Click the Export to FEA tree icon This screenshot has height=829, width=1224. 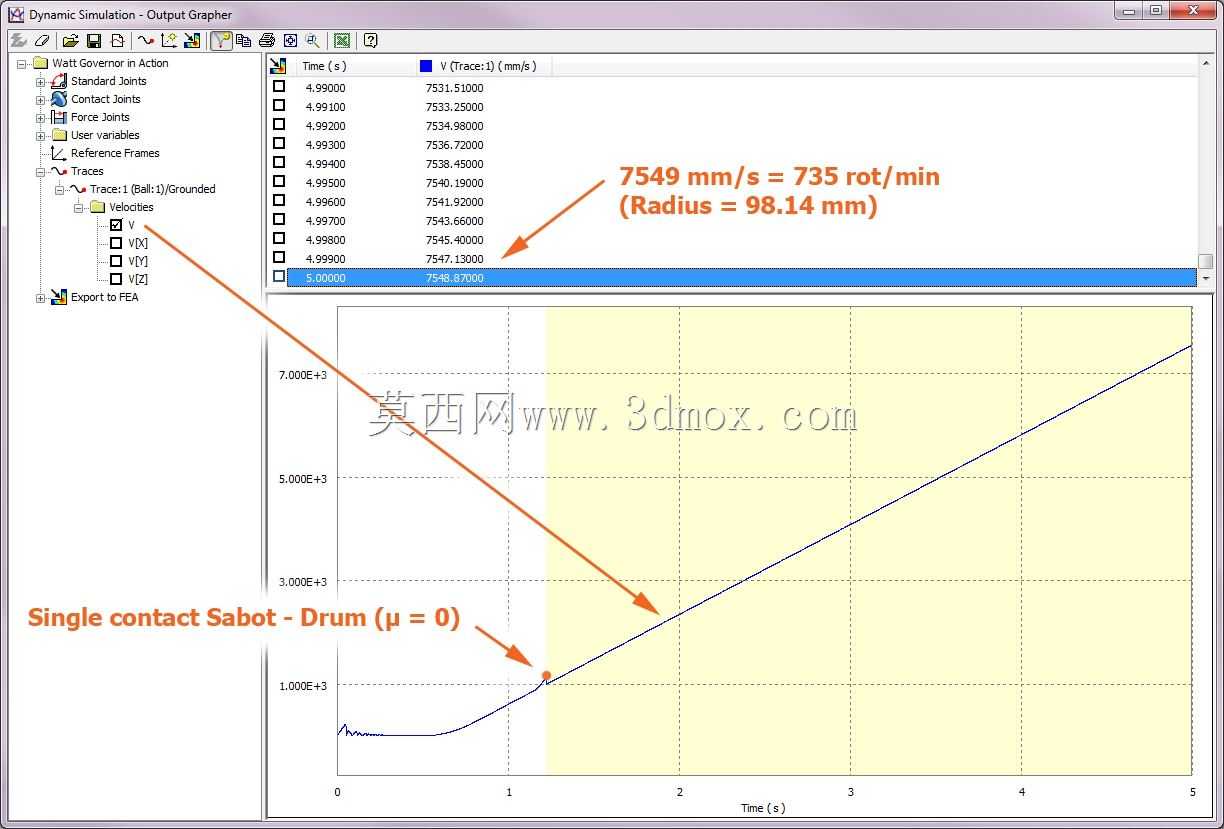click(x=59, y=297)
